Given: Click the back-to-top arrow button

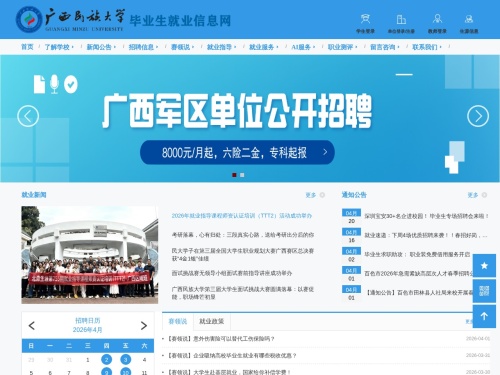Looking at the screenshot, I should [x=484, y=316].
